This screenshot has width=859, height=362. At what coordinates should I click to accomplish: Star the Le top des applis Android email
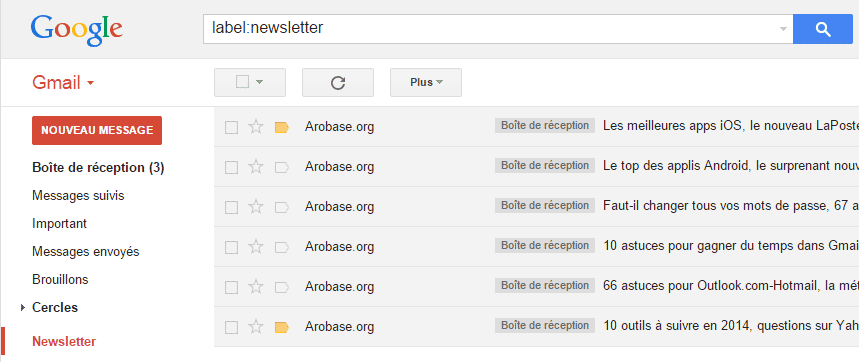click(256, 167)
